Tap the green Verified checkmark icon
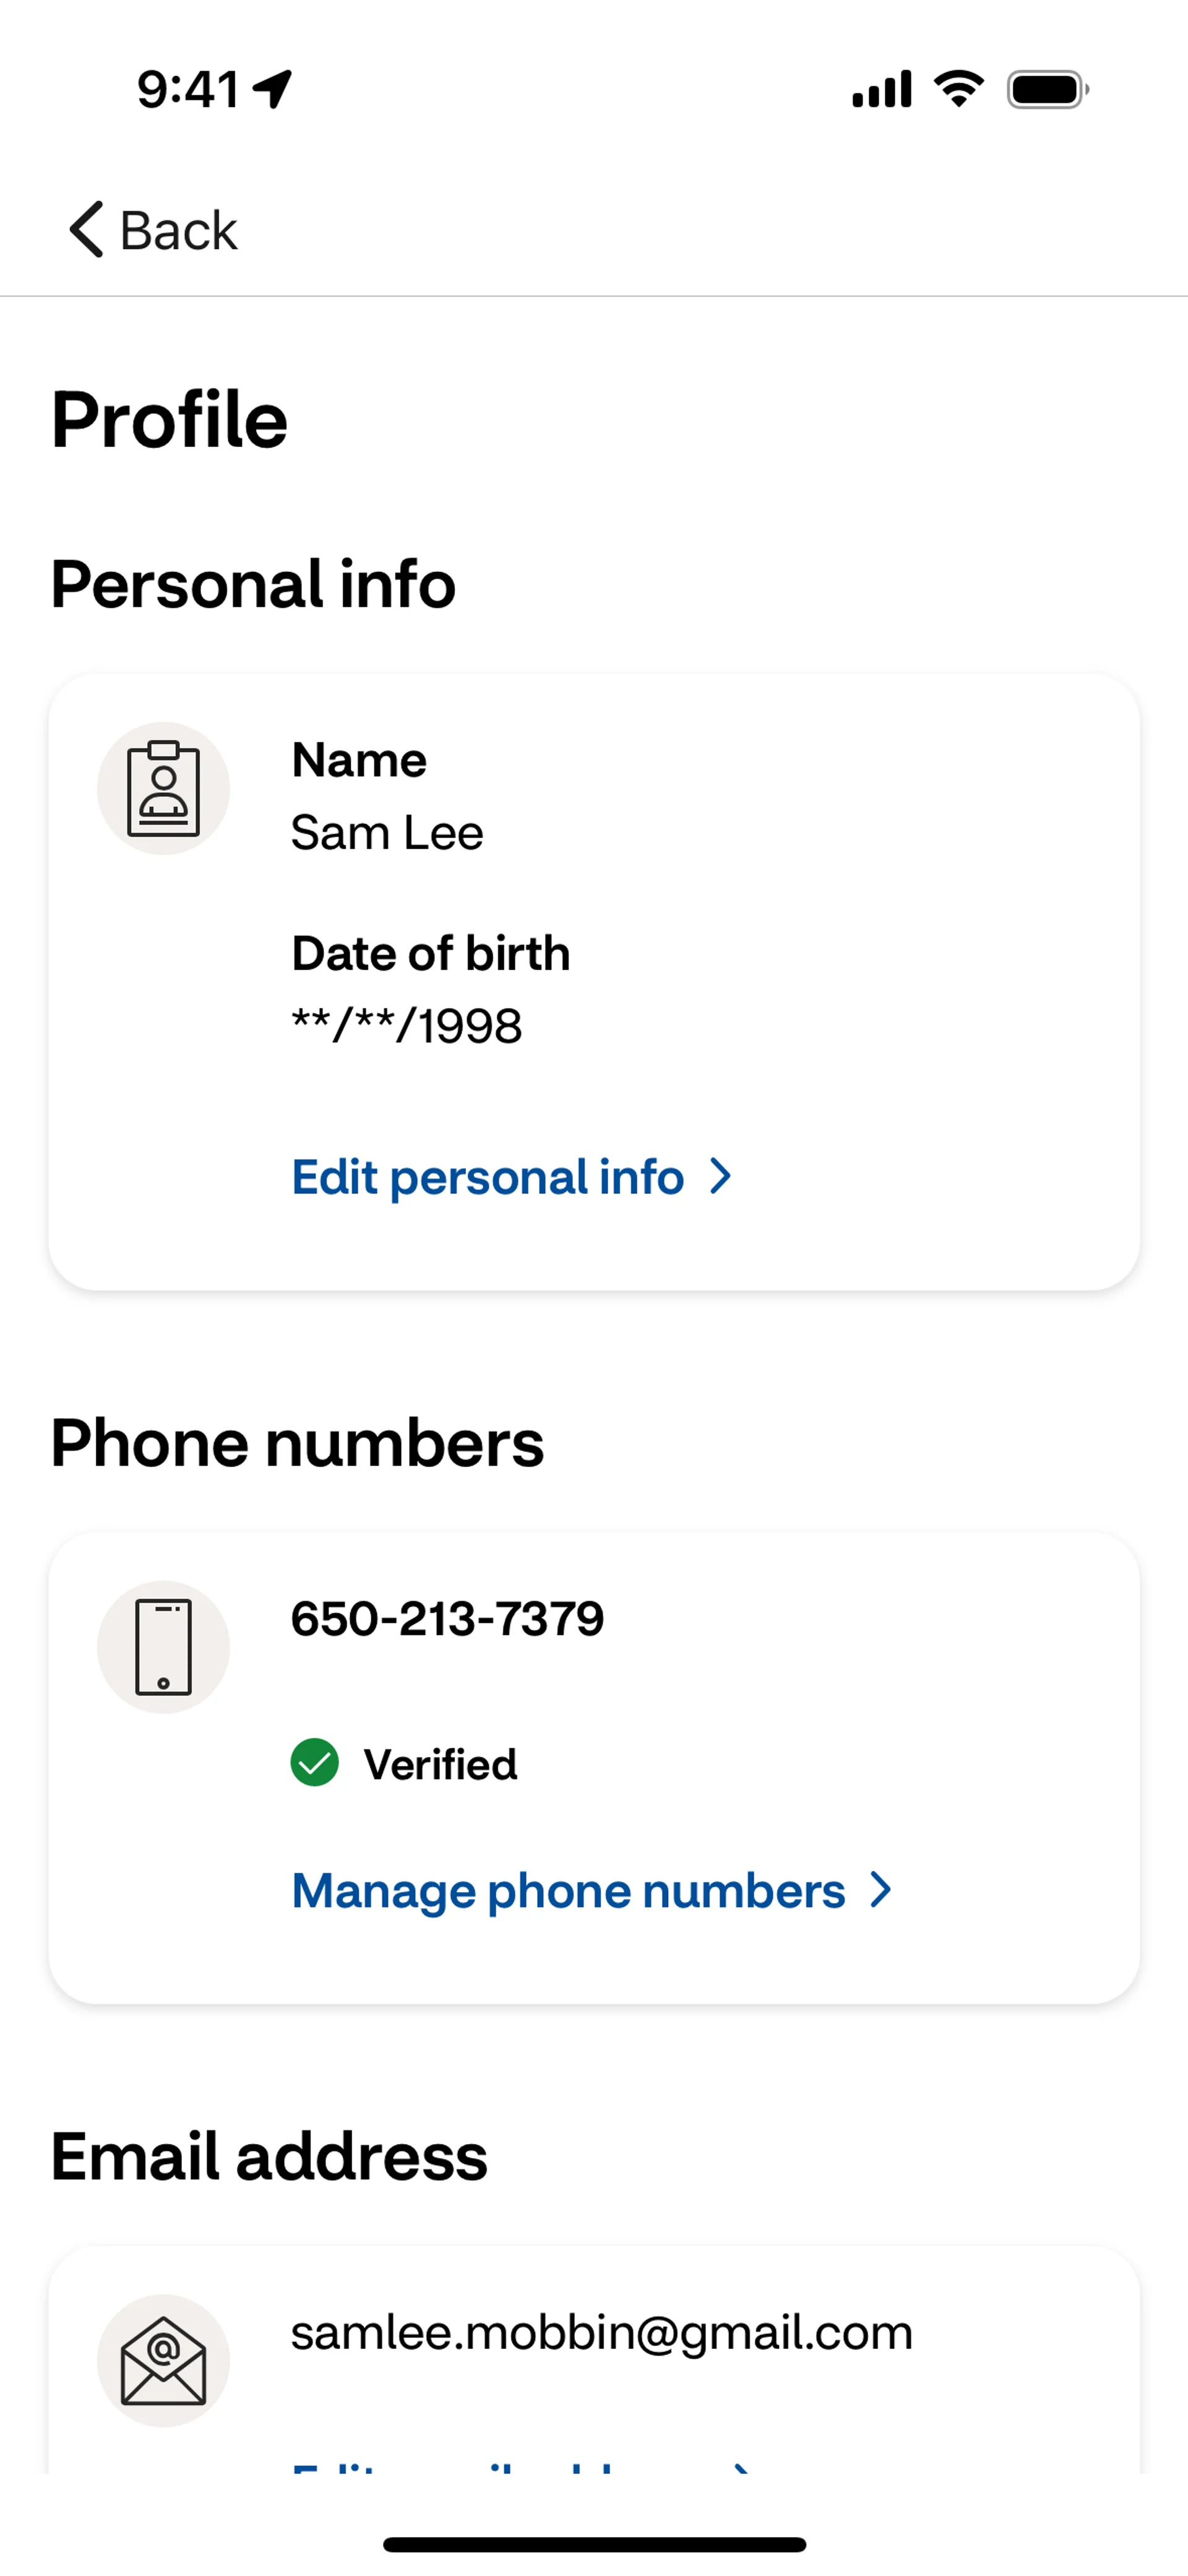This screenshot has width=1188, height=2576. point(315,1762)
